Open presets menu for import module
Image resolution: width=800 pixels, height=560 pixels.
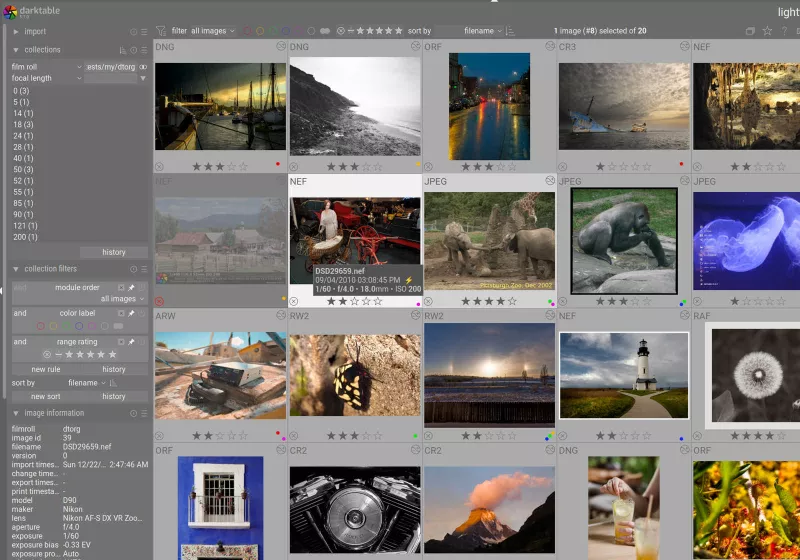tap(145, 32)
